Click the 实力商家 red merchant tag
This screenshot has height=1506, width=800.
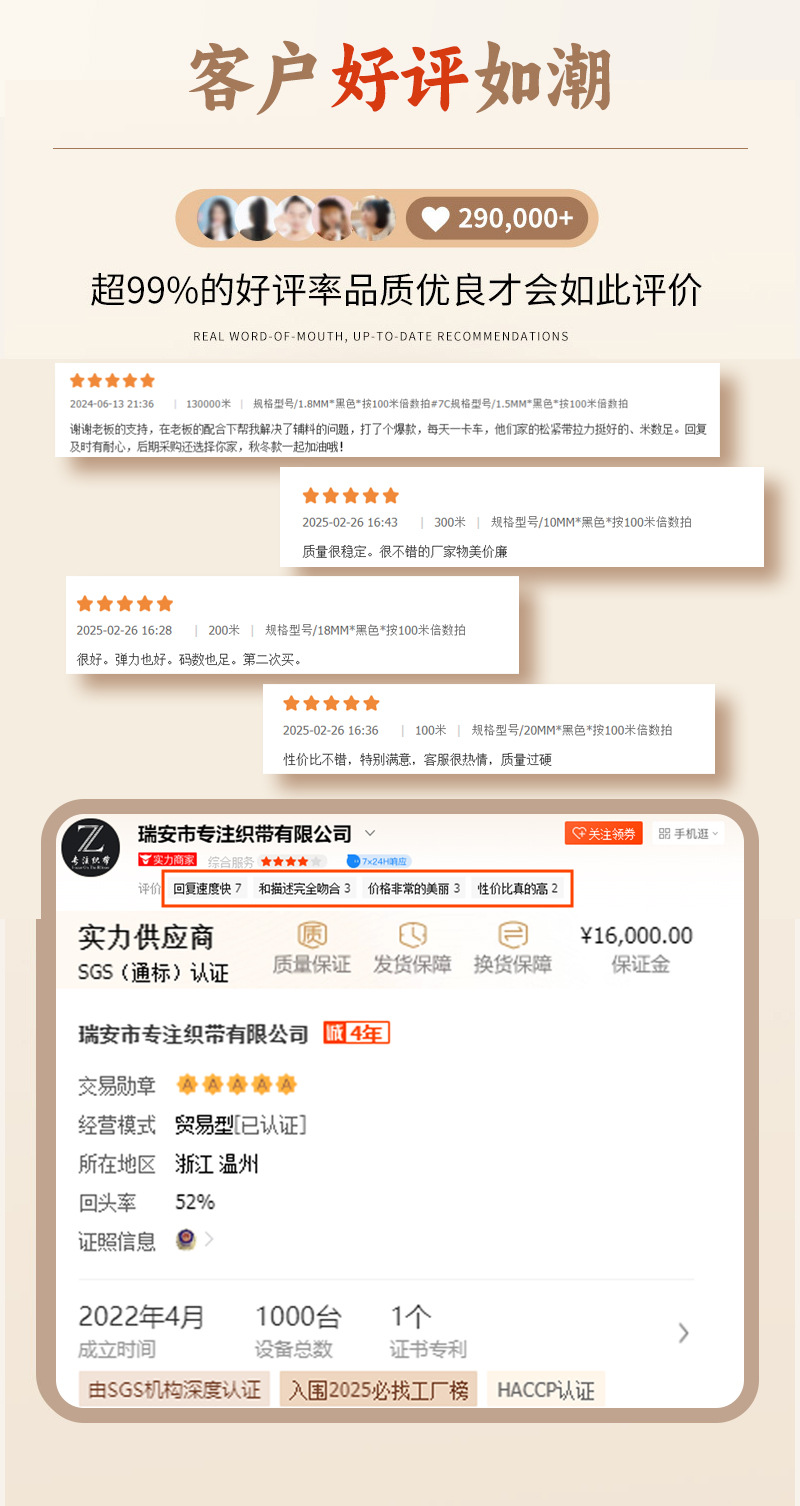pos(167,861)
